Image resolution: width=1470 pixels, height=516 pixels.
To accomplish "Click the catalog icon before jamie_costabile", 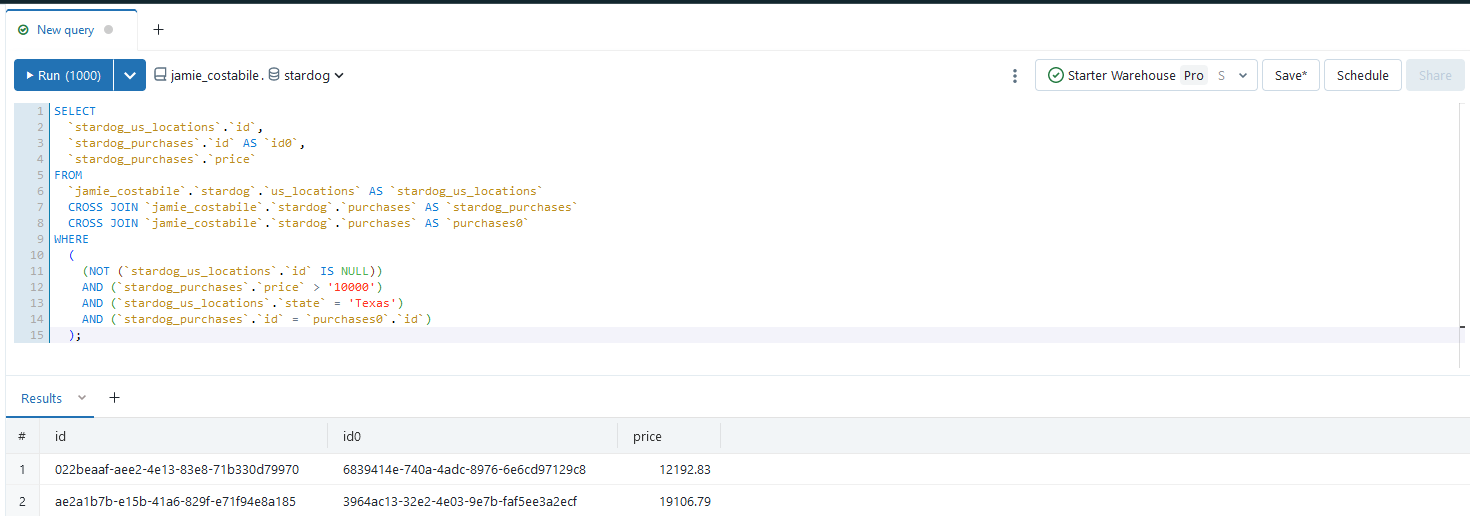I will click(x=160, y=75).
